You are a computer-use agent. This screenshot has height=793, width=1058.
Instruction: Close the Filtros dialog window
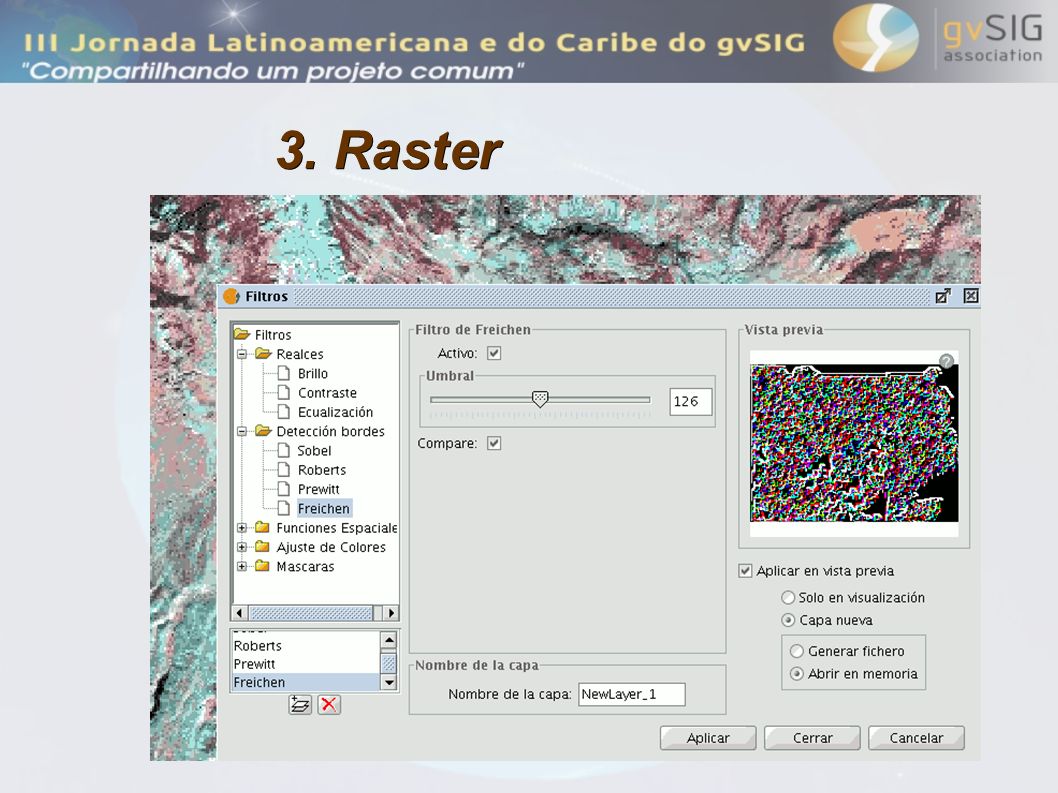coord(970,296)
